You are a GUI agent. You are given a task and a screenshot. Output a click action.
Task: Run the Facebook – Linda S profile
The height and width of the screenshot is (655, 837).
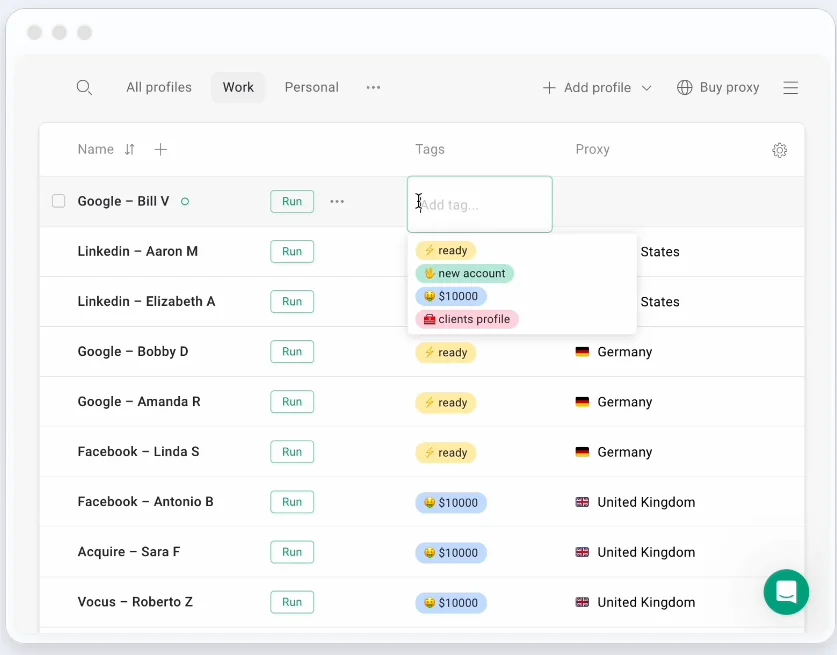point(292,452)
